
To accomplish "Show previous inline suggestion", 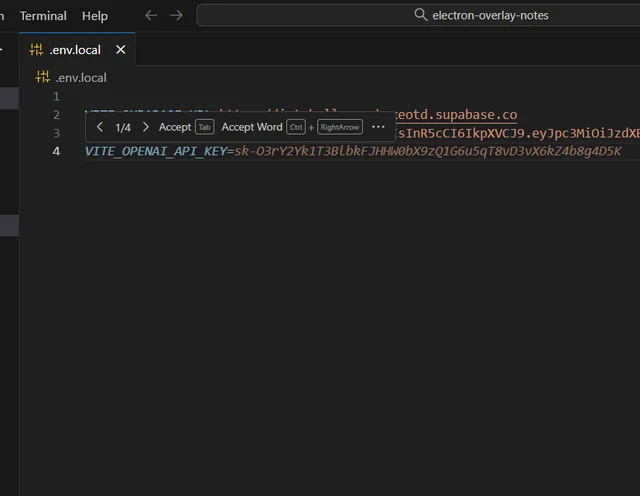I will (x=100, y=127).
